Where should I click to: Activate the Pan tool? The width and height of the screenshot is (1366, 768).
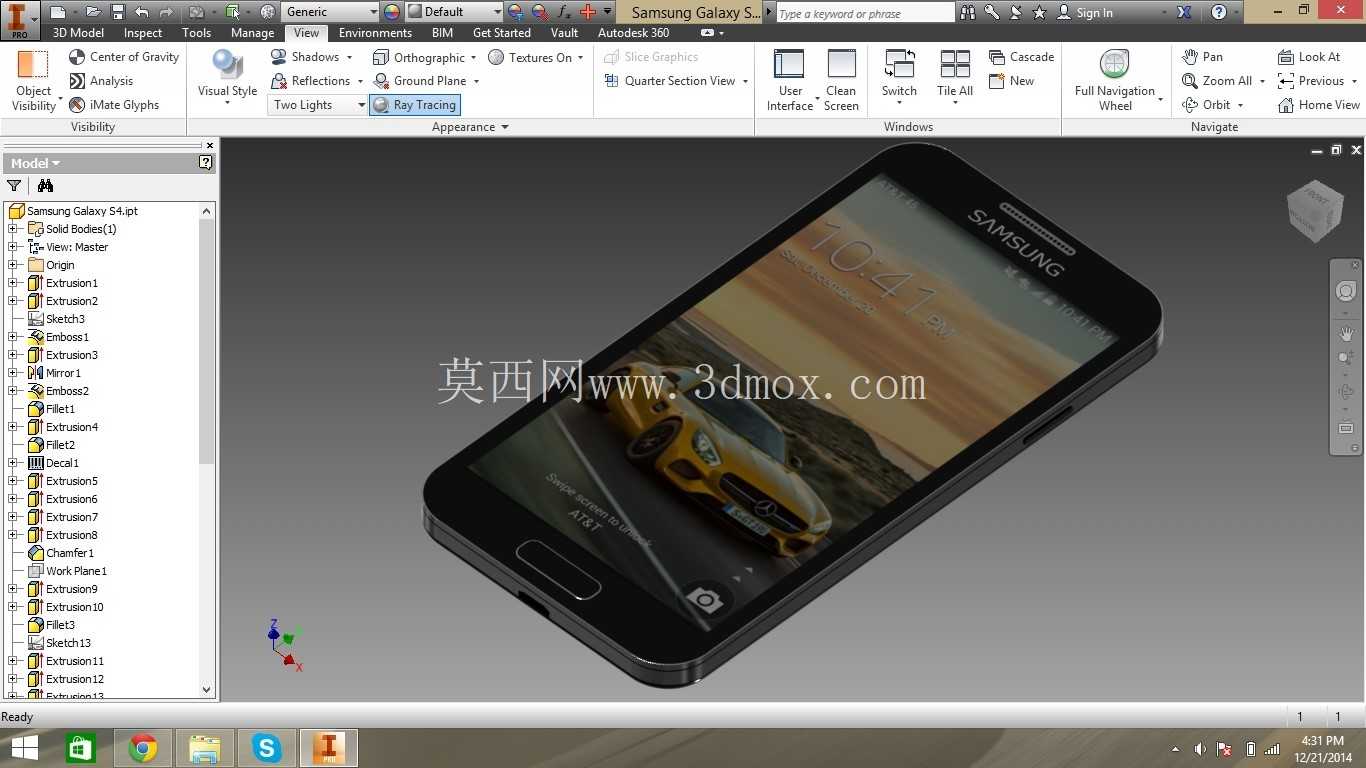click(x=1202, y=57)
